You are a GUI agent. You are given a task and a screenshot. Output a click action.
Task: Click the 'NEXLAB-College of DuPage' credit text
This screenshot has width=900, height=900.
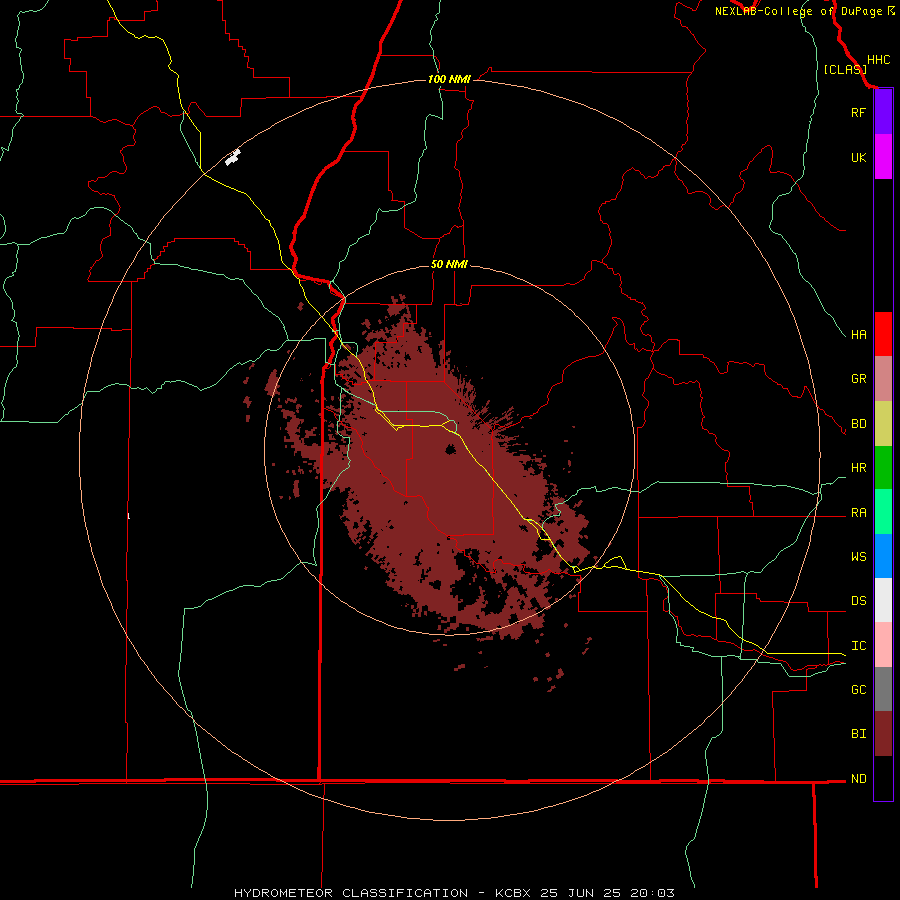pos(798,11)
